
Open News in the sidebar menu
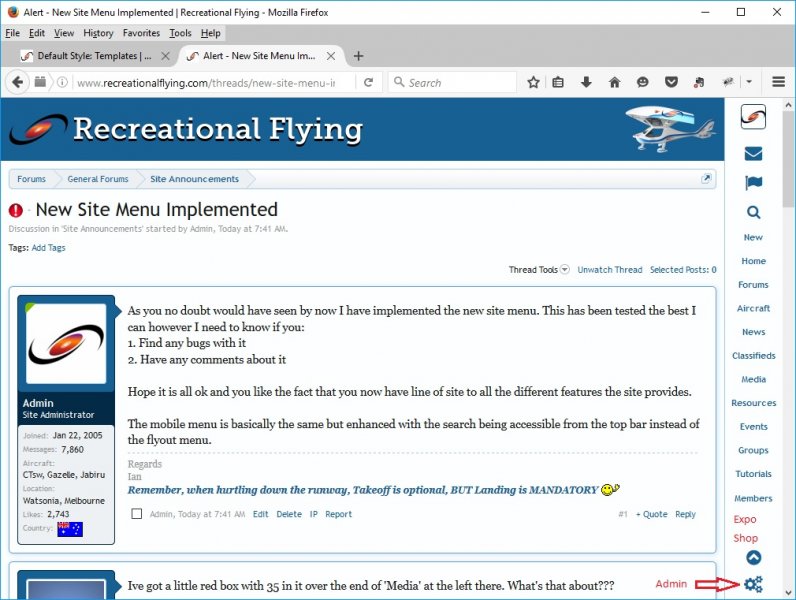(753, 332)
